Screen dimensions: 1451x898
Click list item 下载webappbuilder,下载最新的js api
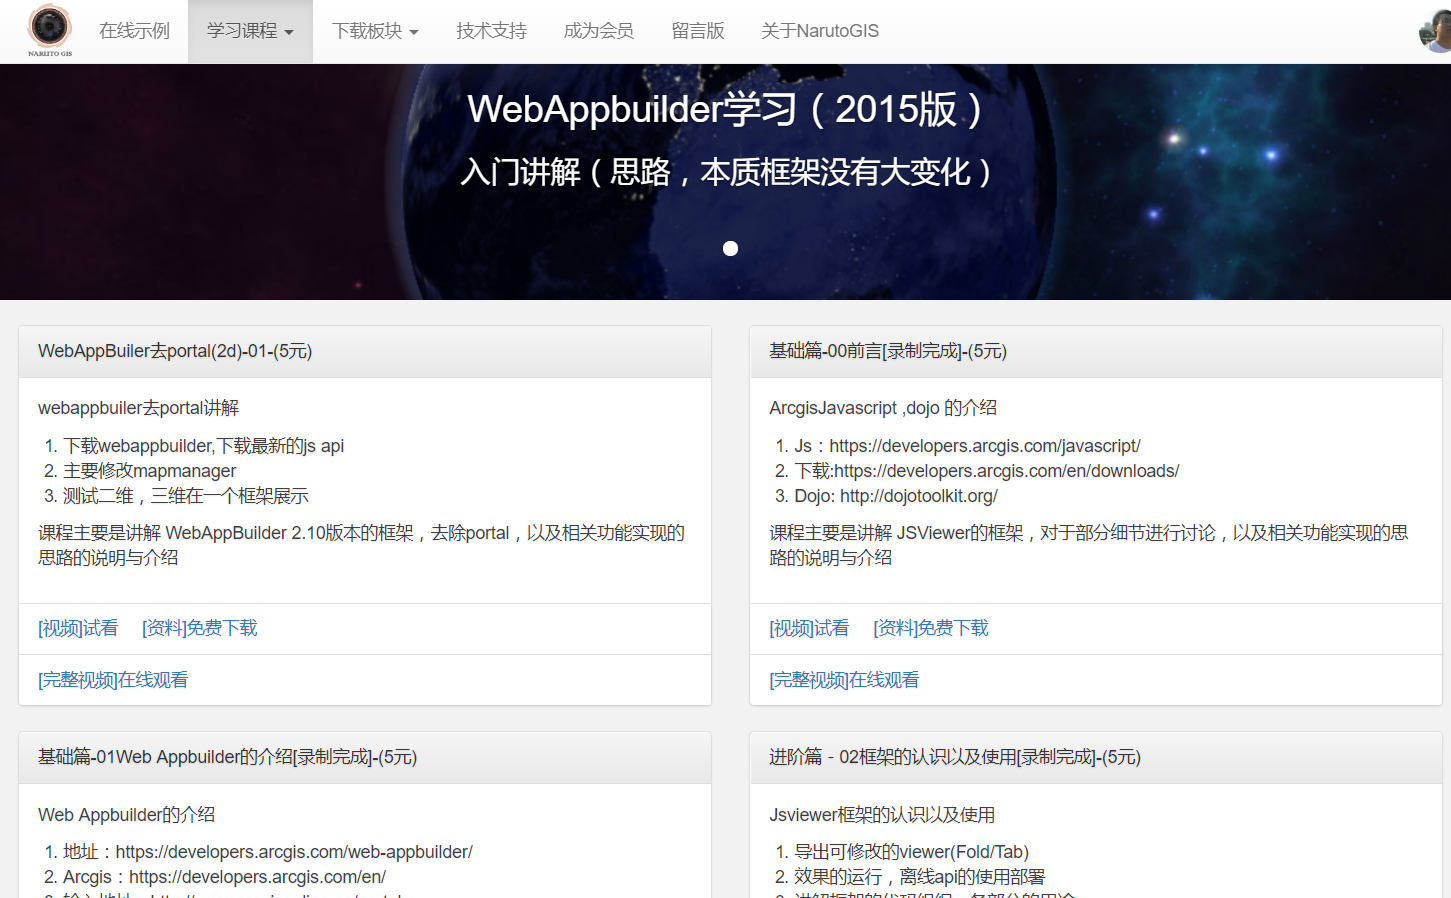tap(204, 446)
